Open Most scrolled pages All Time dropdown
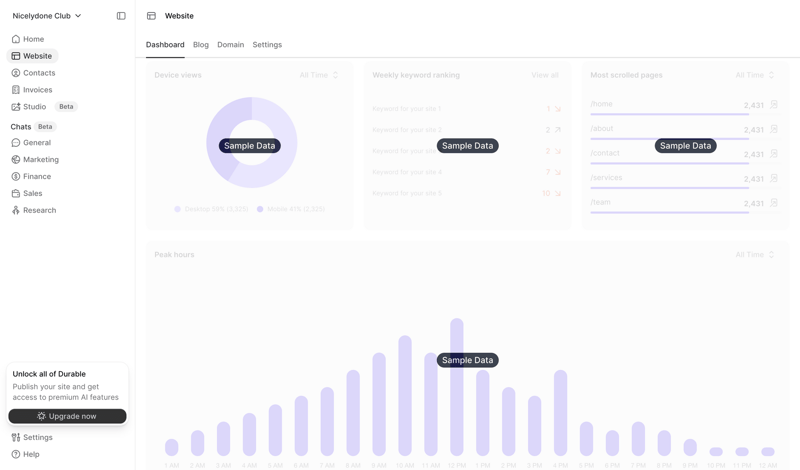Screen dimensions: 800x470 pyautogui.click(x=755, y=75)
